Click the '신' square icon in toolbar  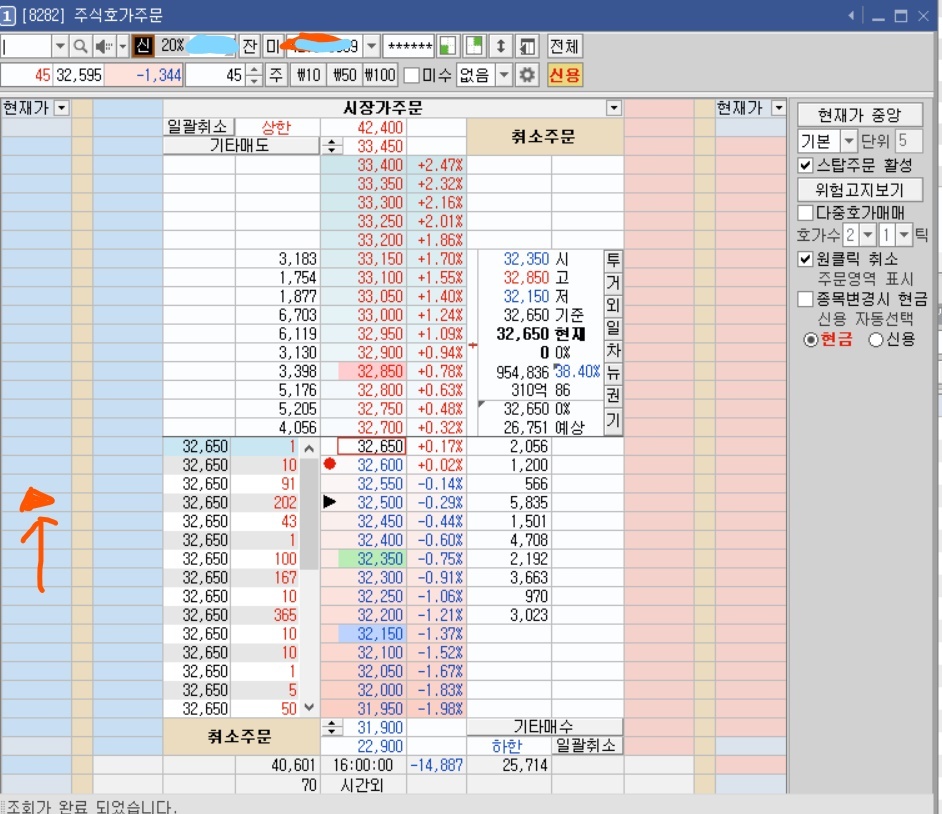click(142, 47)
